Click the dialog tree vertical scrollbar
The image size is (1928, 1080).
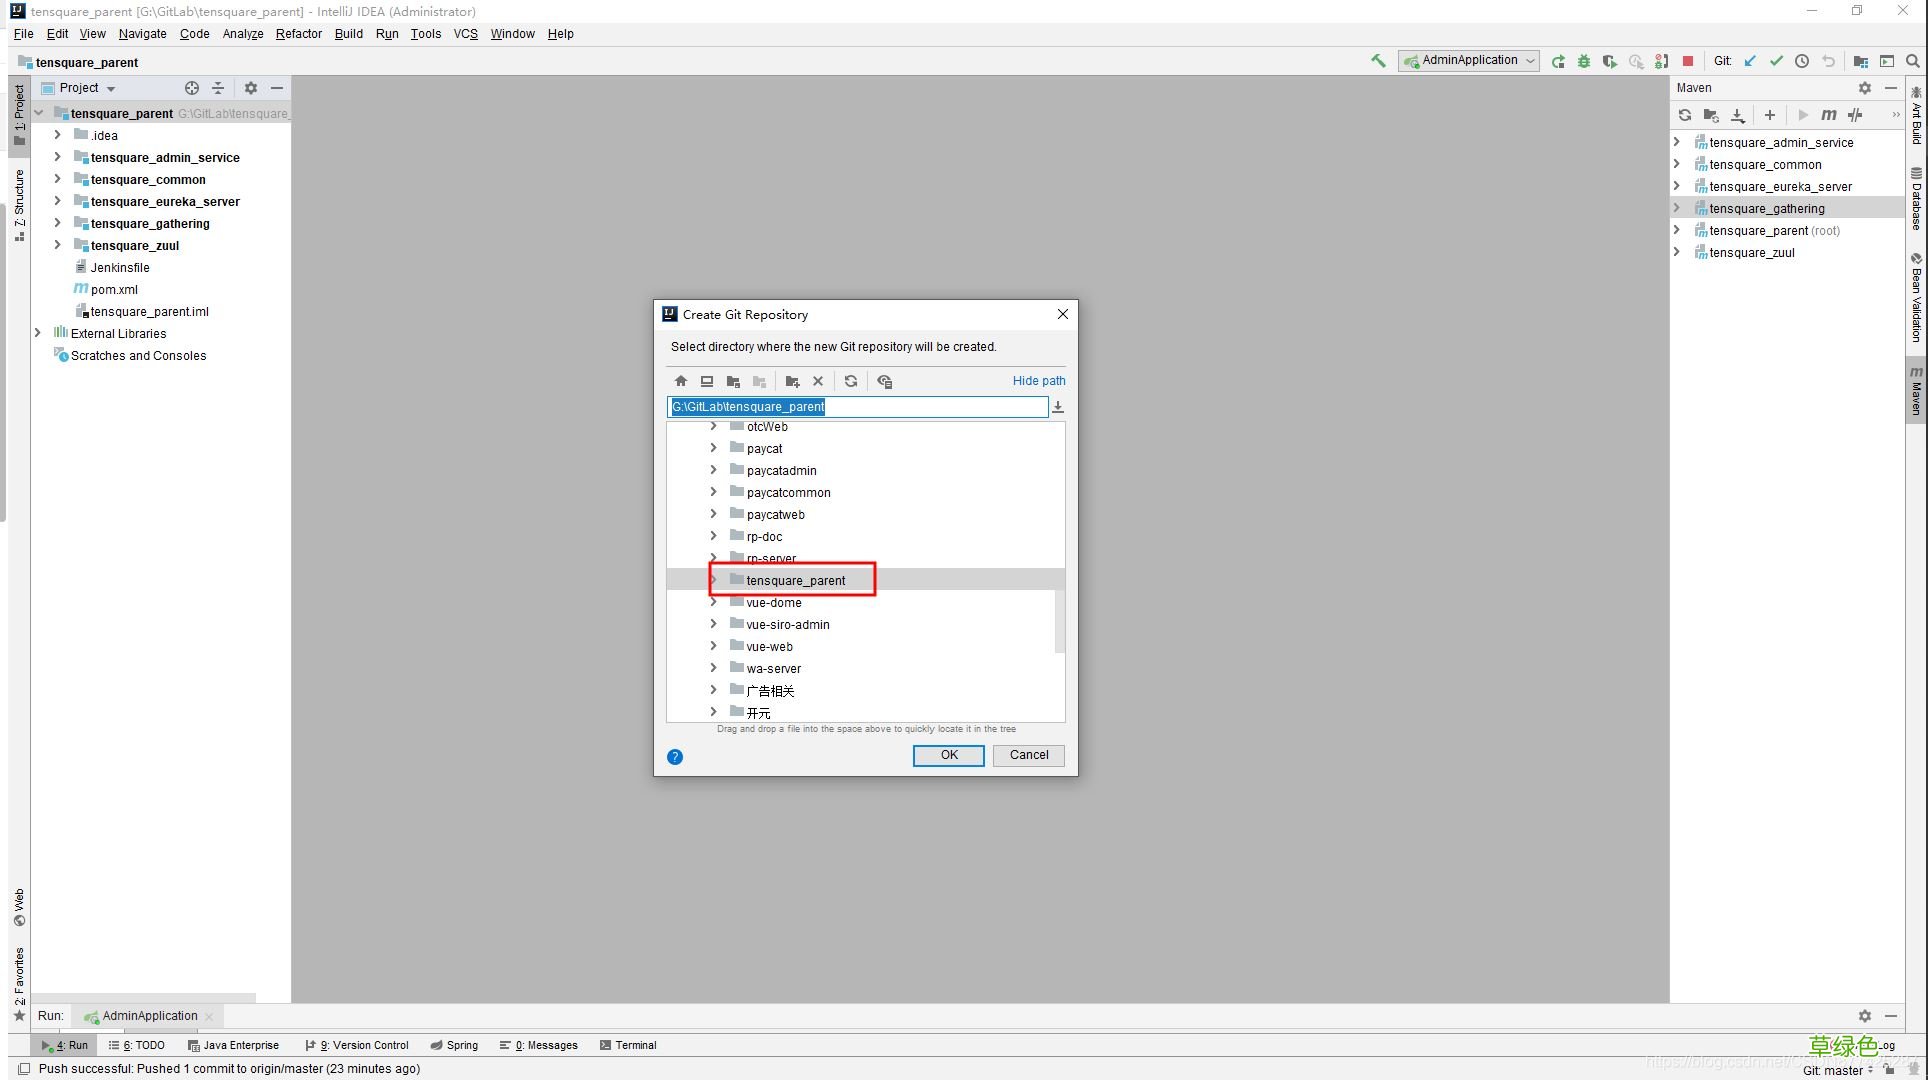(x=1060, y=620)
